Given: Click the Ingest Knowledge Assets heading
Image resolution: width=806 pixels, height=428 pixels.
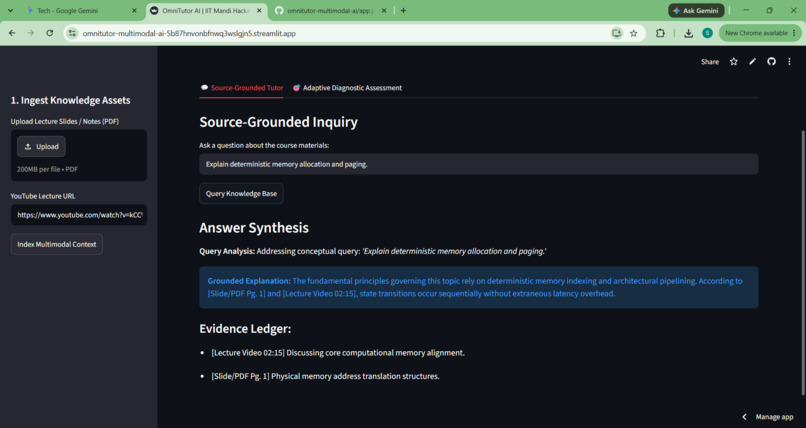Looking at the screenshot, I should (70, 100).
